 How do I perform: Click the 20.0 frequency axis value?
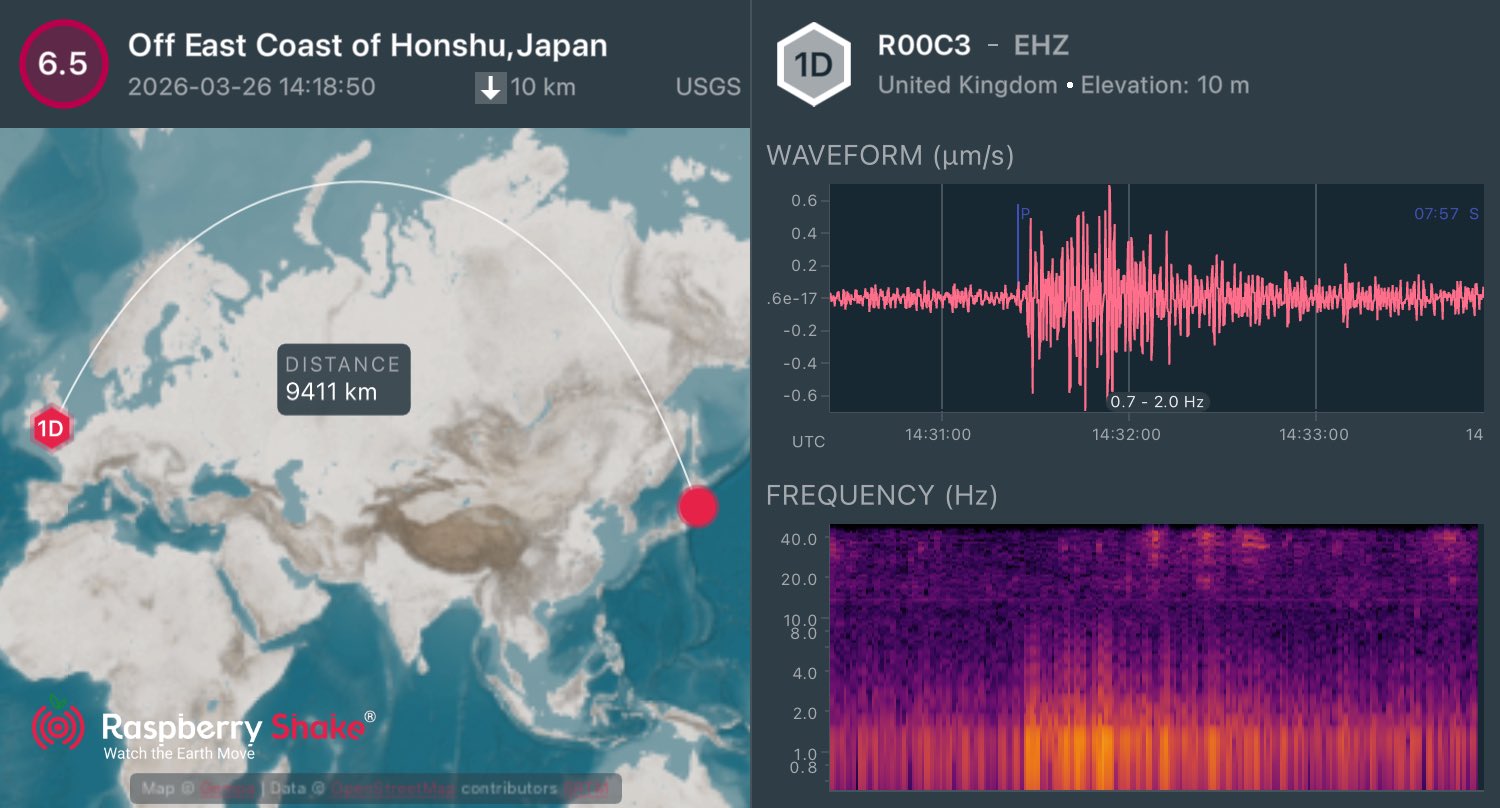pos(798,579)
